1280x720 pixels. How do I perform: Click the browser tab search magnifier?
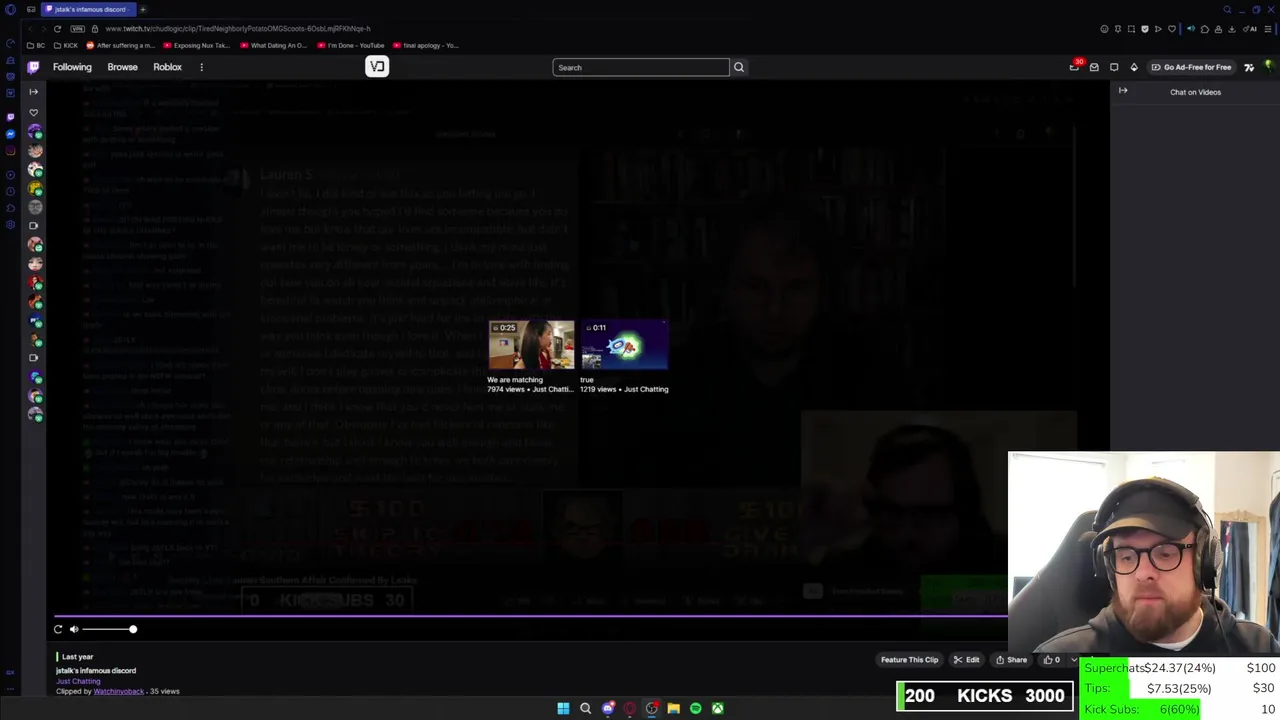tap(1227, 9)
